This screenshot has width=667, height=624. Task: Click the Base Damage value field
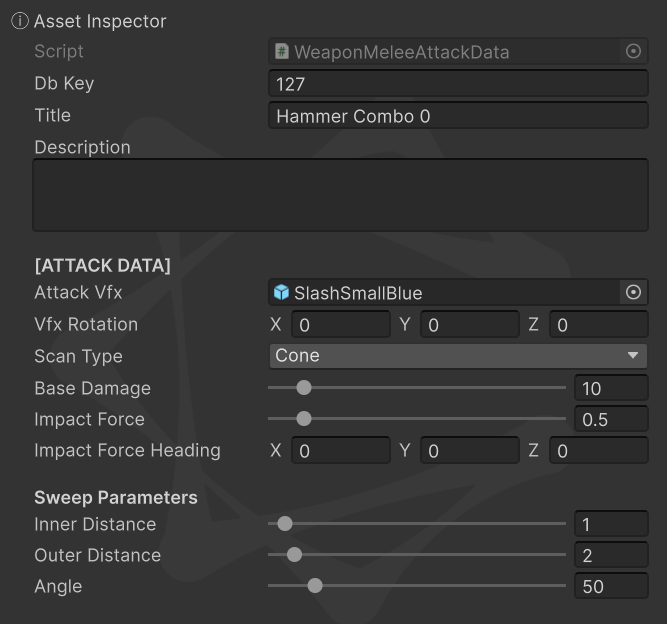pos(611,388)
